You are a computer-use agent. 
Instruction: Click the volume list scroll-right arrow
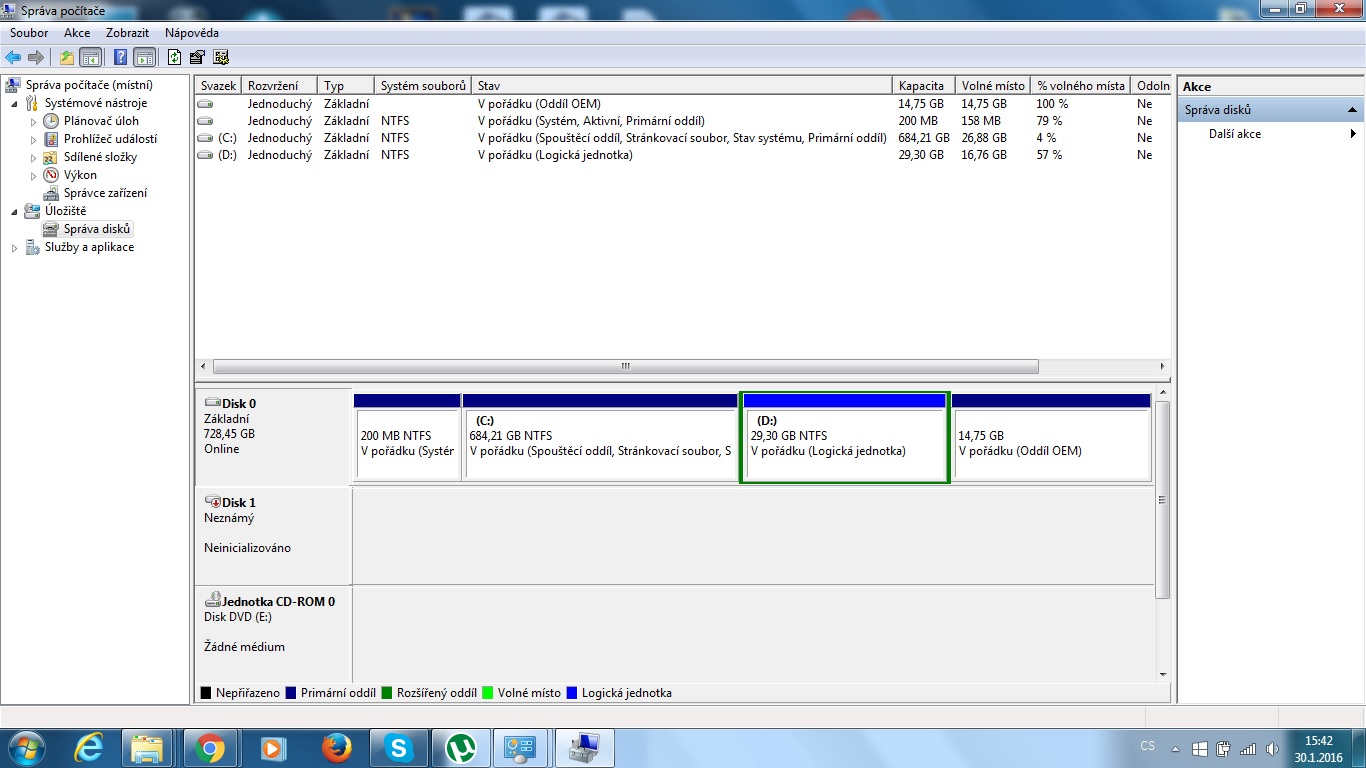pos(1162,367)
